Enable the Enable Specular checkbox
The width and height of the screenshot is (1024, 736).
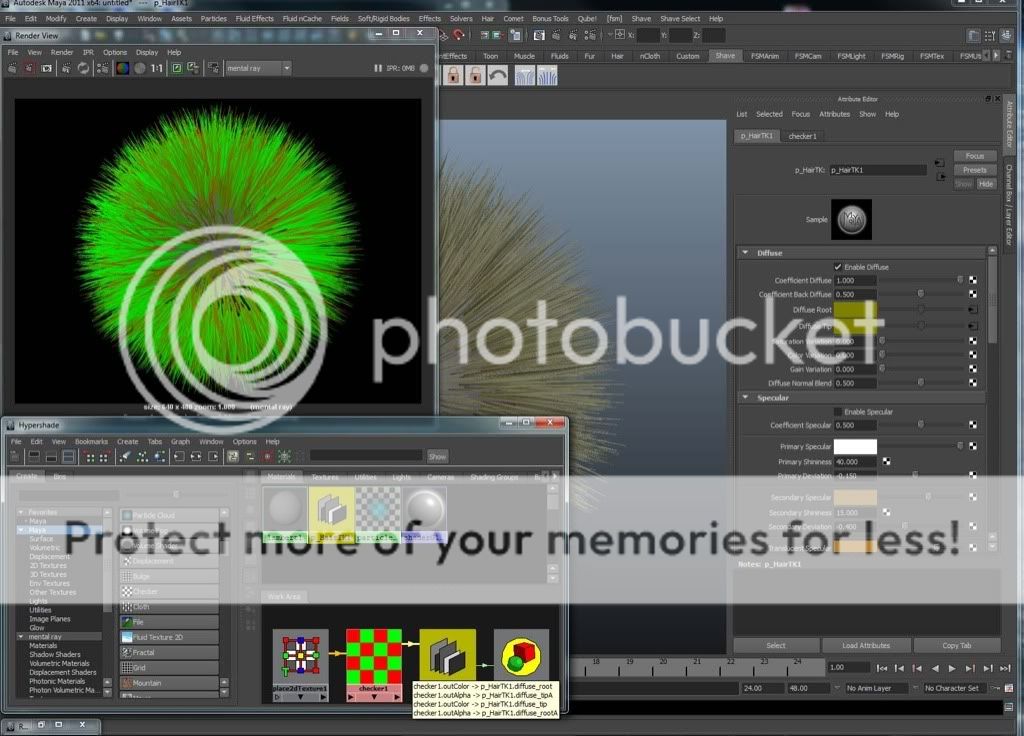click(x=838, y=412)
